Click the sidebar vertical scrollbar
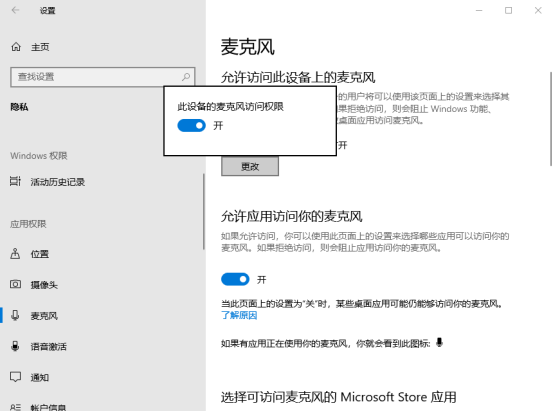 point(203,212)
